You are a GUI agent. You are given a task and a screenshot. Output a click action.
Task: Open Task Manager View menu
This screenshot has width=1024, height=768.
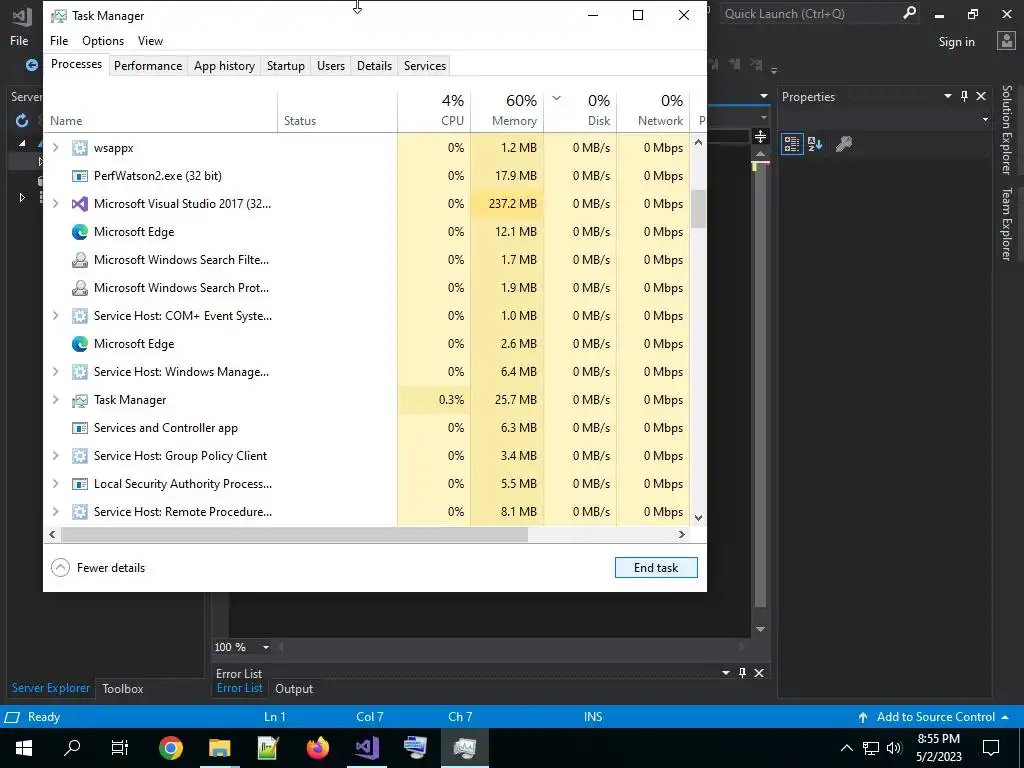[150, 40]
